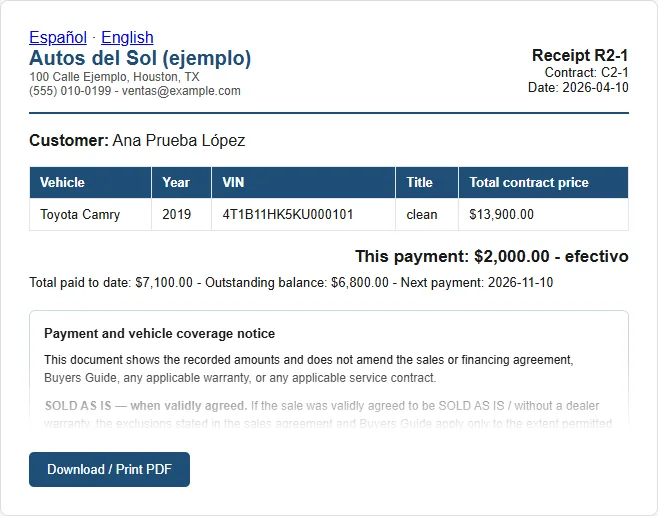
Task: Click the address 100 Calle Ejemplo, Houston, TX
Action: [x=114, y=77]
